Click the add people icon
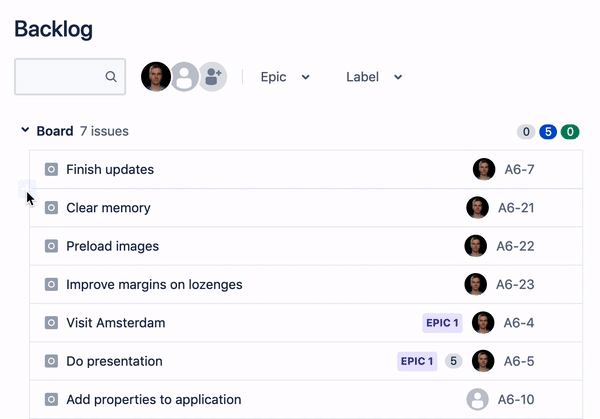The height and width of the screenshot is (419, 600). tap(213, 77)
